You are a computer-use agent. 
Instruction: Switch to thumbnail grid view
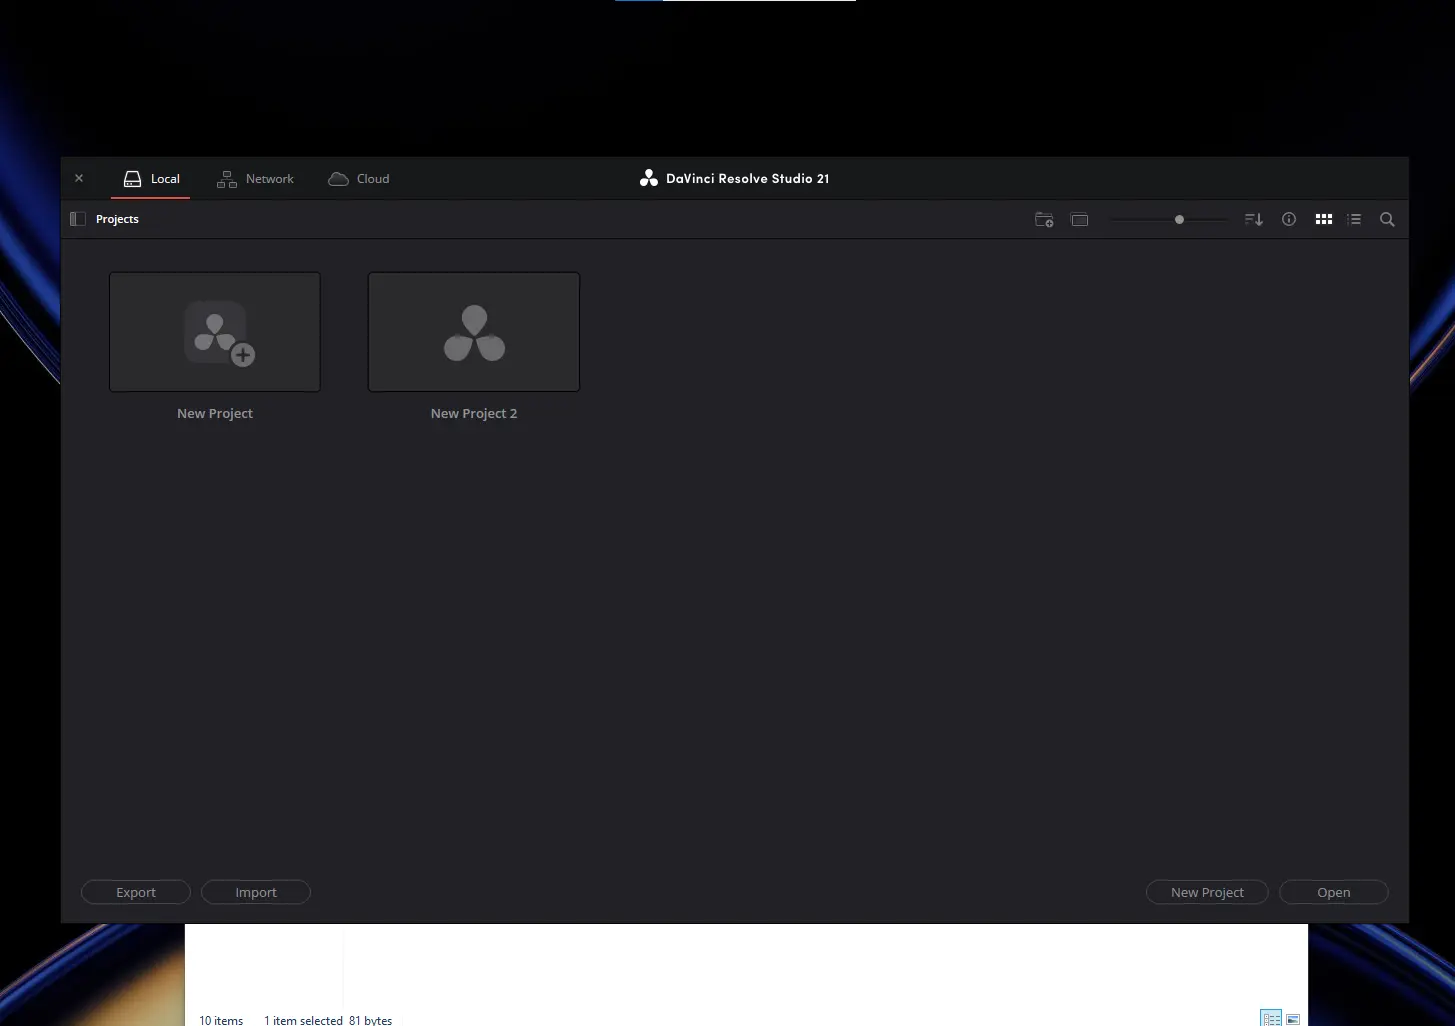pos(1324,219)
